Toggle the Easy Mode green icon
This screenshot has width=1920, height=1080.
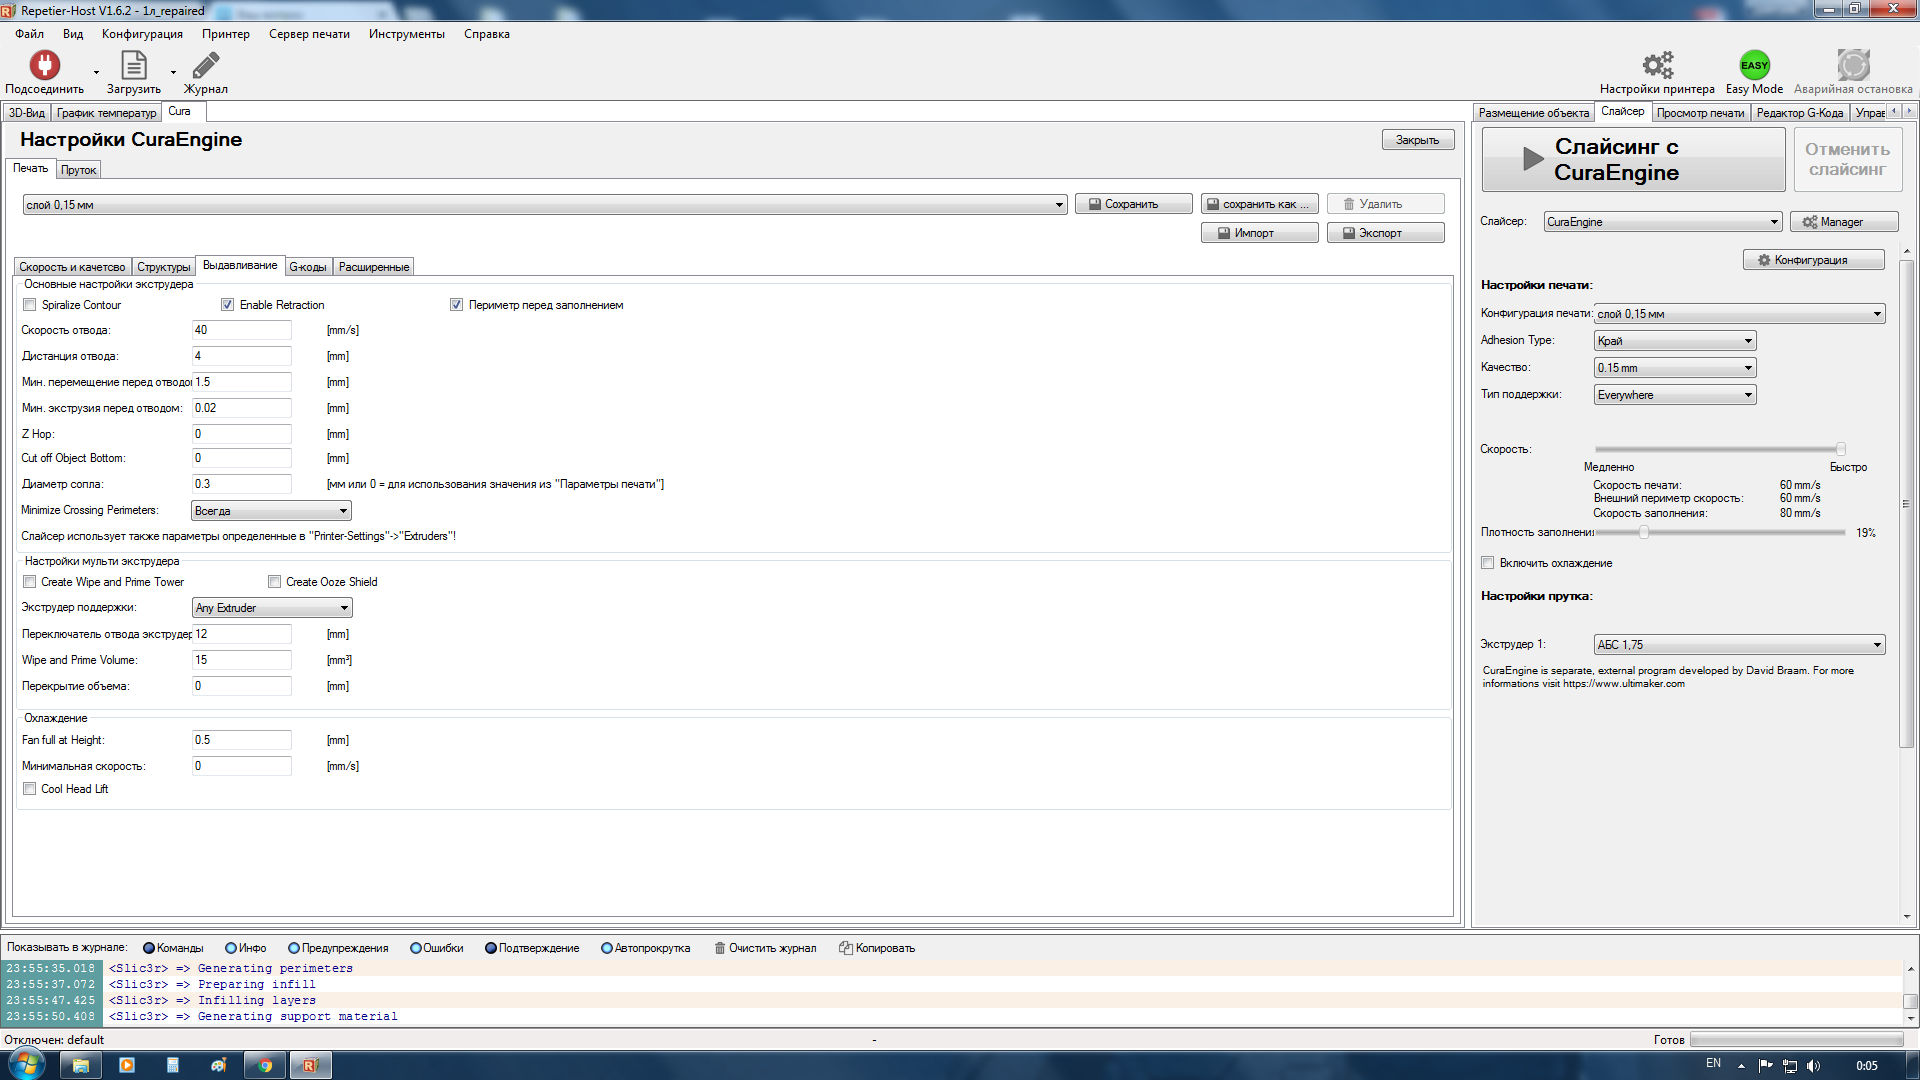(x=1754, y=66)
